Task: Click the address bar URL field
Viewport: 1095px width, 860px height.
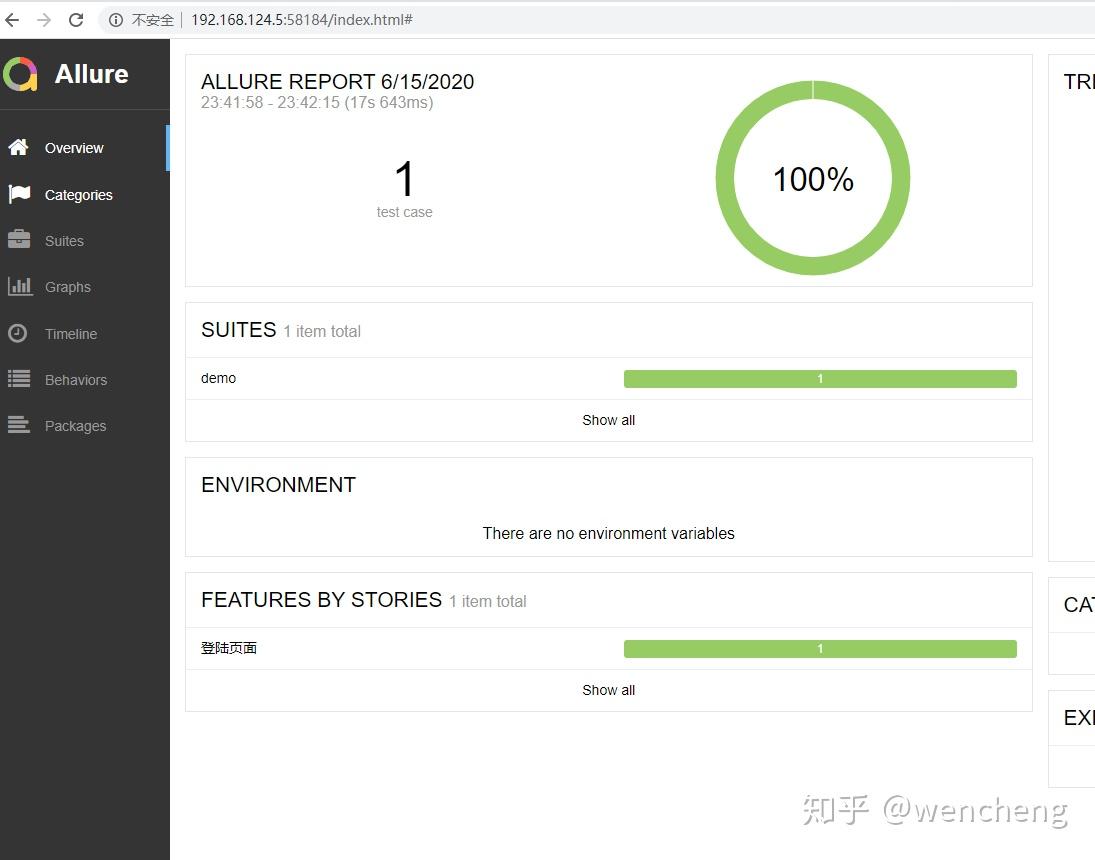Action: (594, 20)
